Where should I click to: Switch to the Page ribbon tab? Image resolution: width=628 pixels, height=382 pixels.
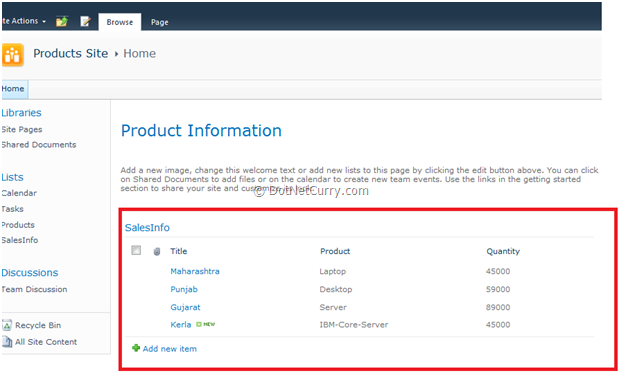[x=159, y=22]
